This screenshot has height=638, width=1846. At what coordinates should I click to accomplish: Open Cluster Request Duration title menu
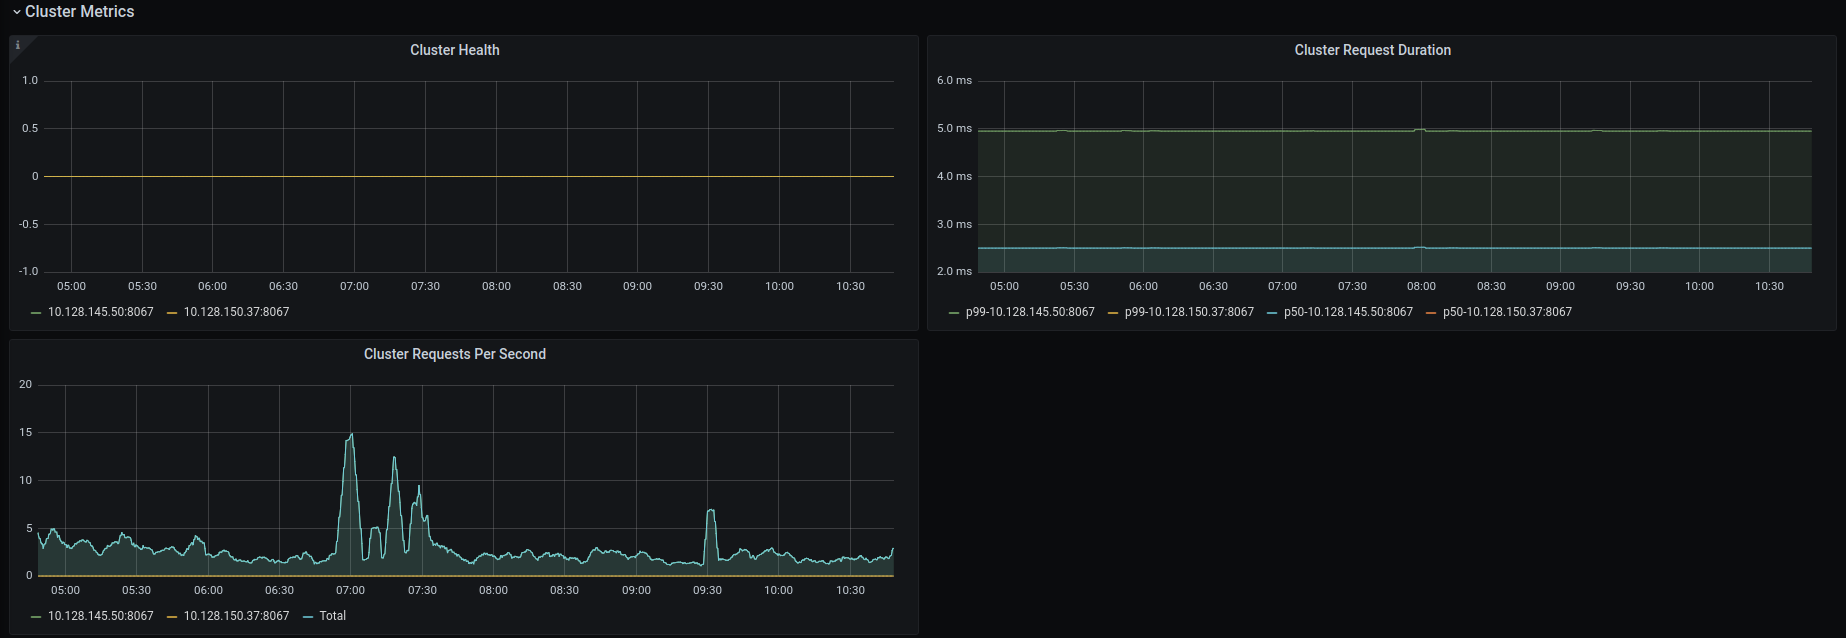point(1372,50)
